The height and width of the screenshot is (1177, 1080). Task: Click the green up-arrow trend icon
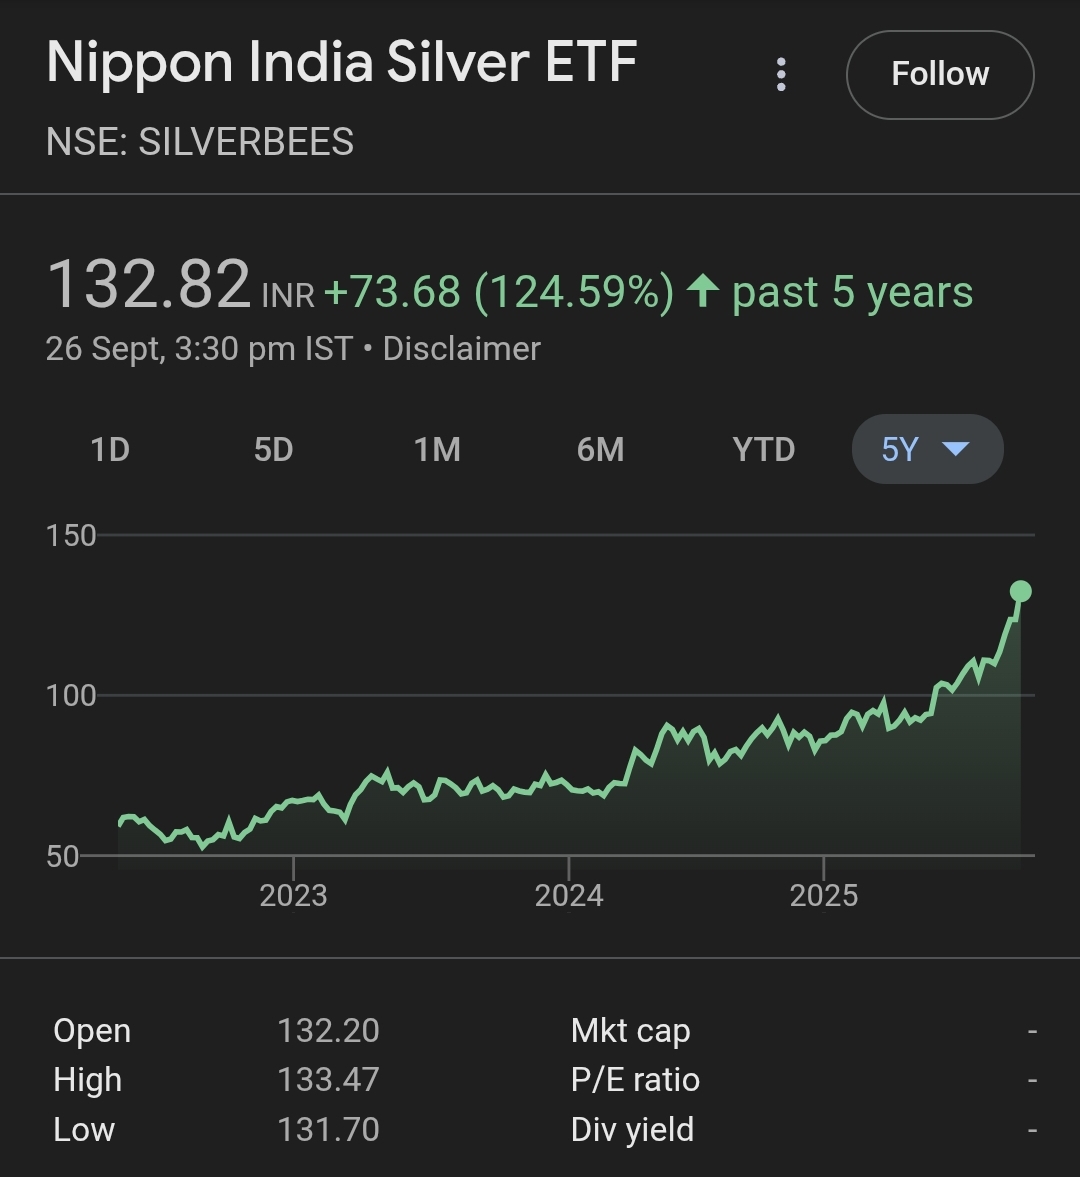click(x=704, y=292)
